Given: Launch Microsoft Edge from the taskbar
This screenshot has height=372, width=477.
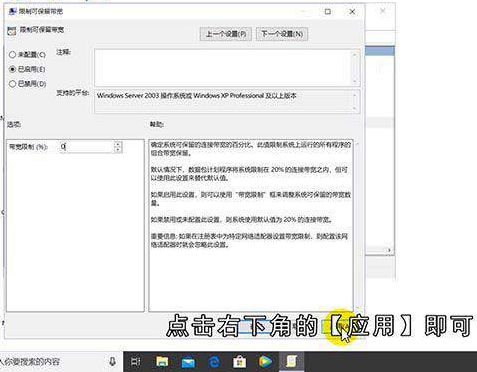Looking at the screenshot, I should click(214, 362).
